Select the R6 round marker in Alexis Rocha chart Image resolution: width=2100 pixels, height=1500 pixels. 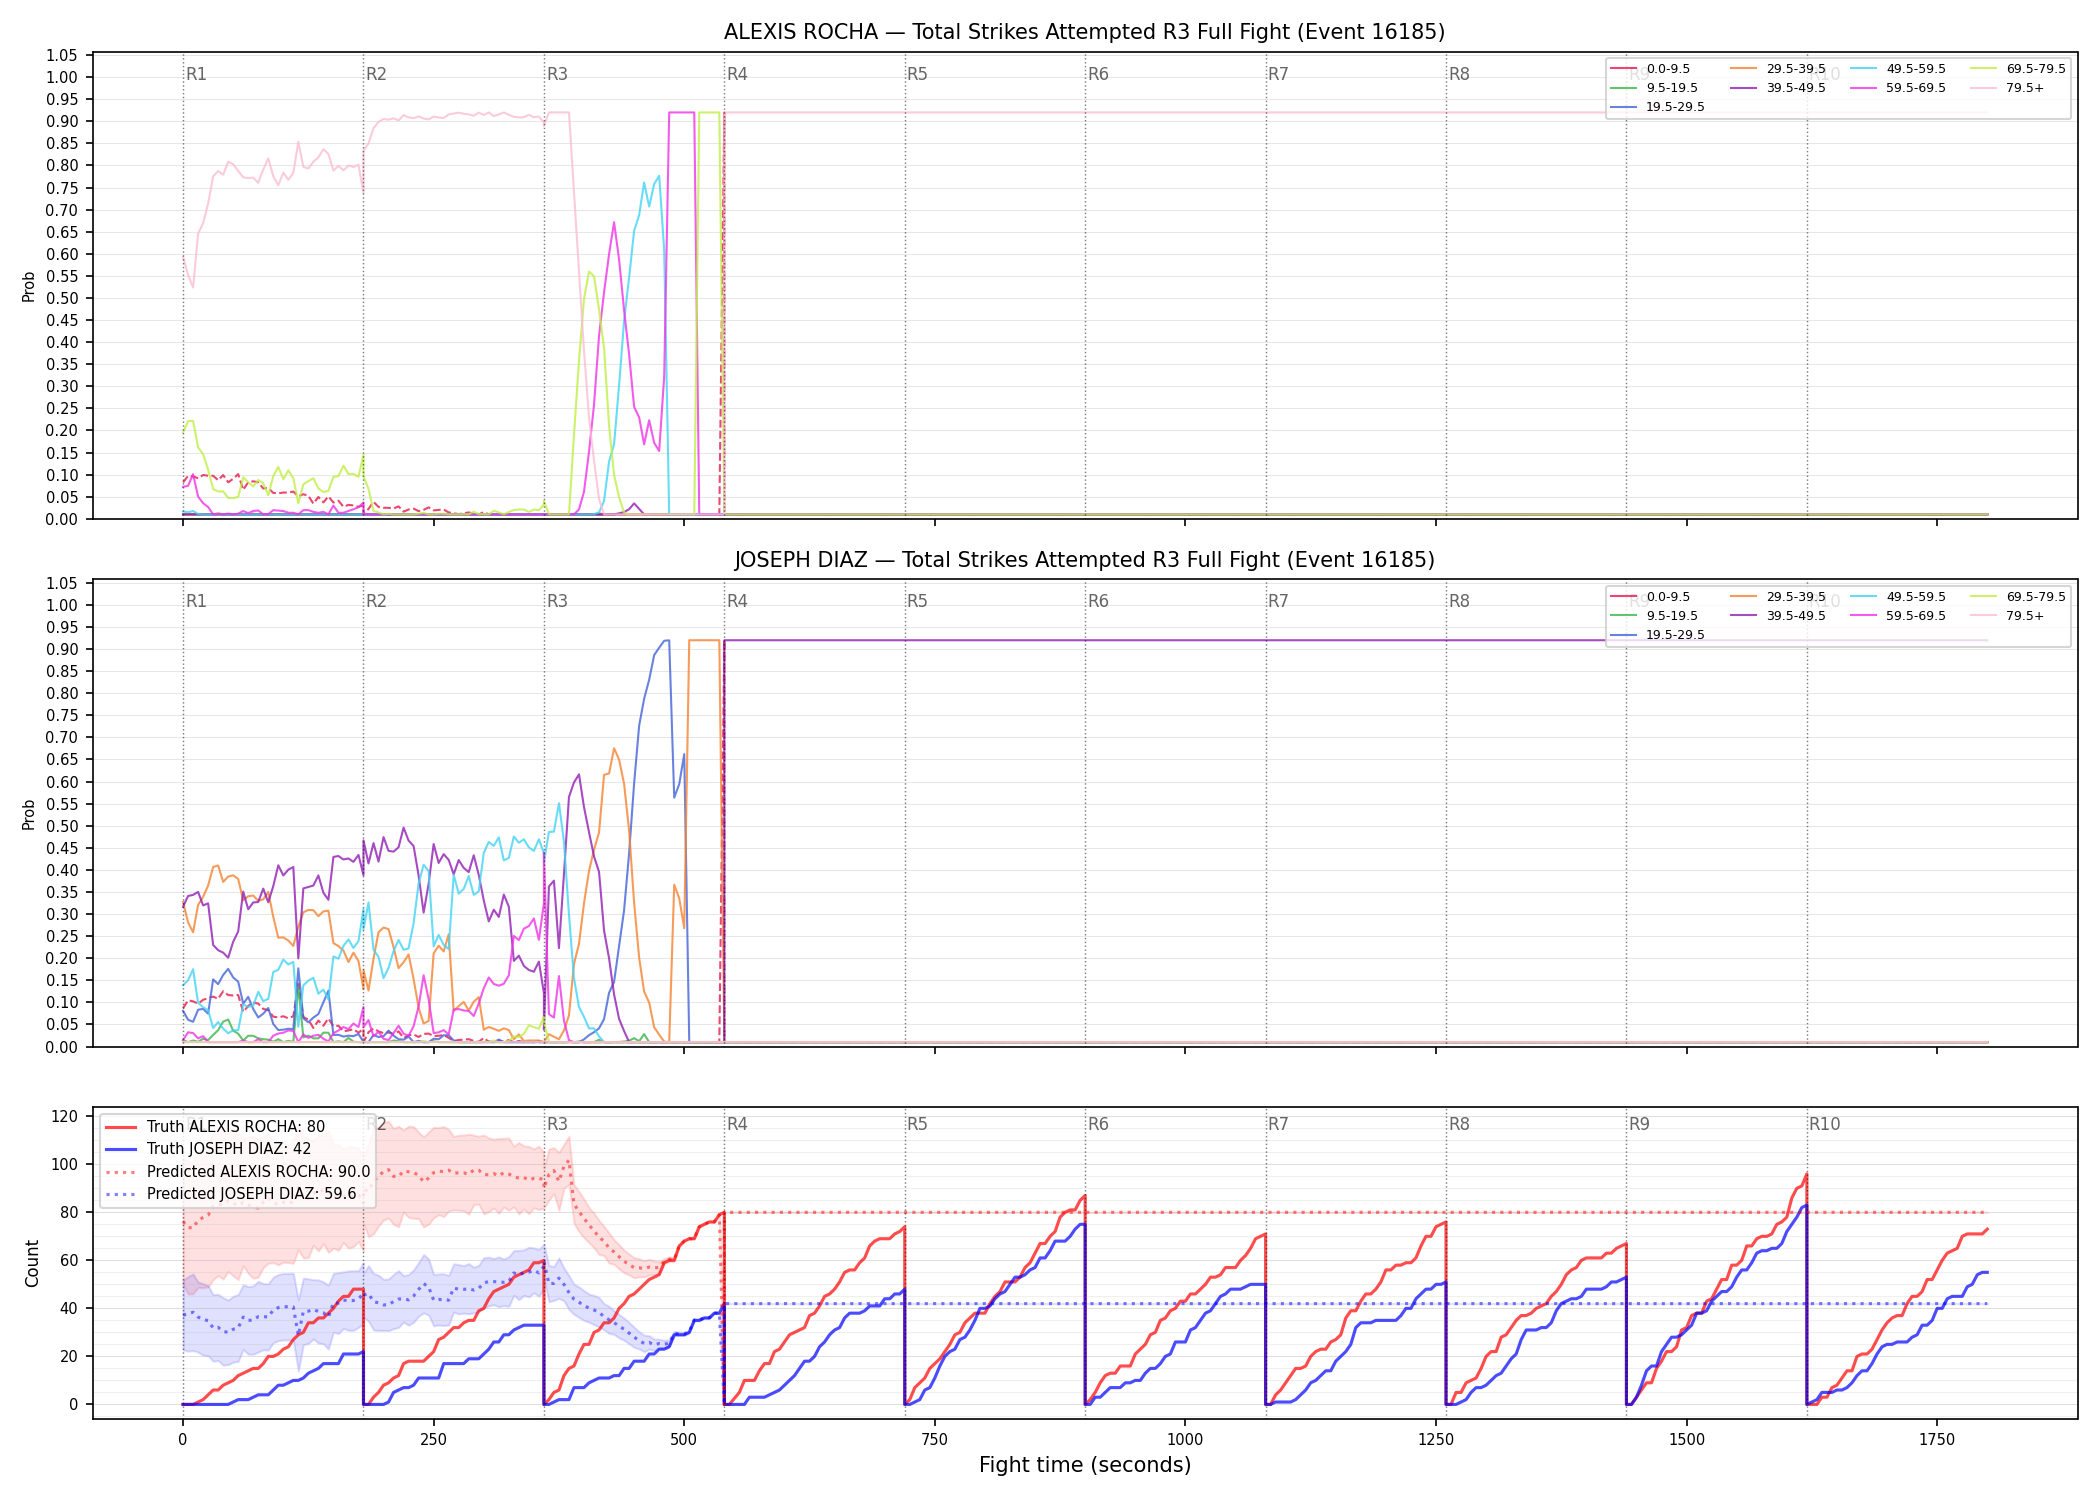click(x=1098, y=74)
